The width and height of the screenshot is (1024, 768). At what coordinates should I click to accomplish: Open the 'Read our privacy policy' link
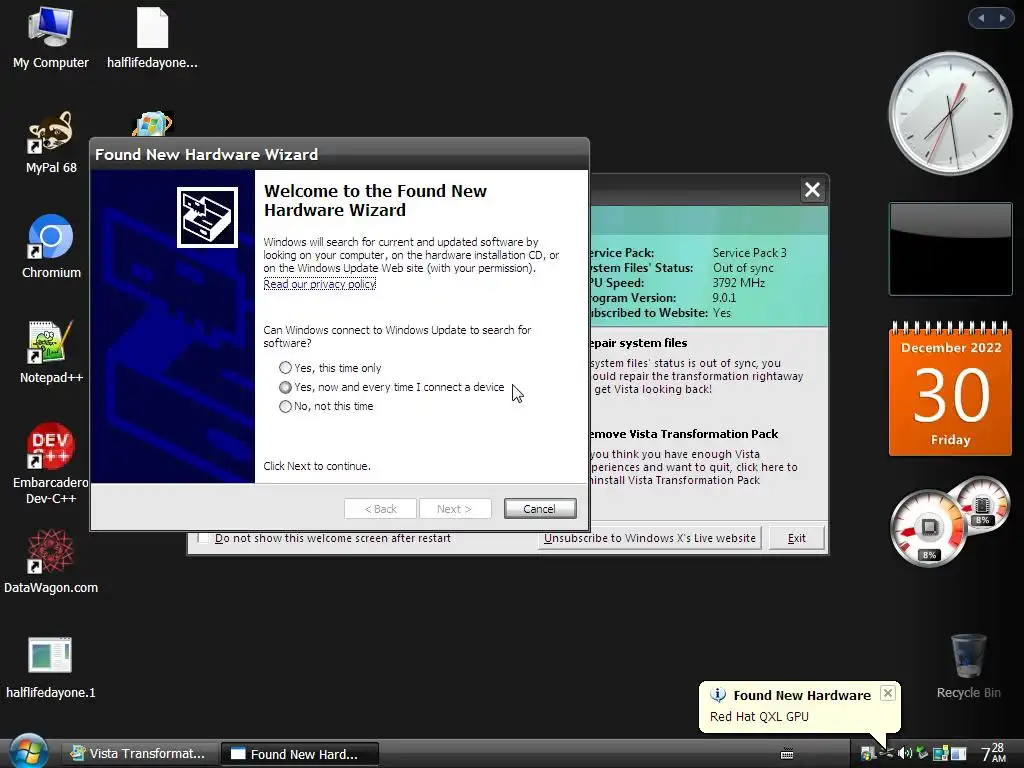tap(319, 284)
